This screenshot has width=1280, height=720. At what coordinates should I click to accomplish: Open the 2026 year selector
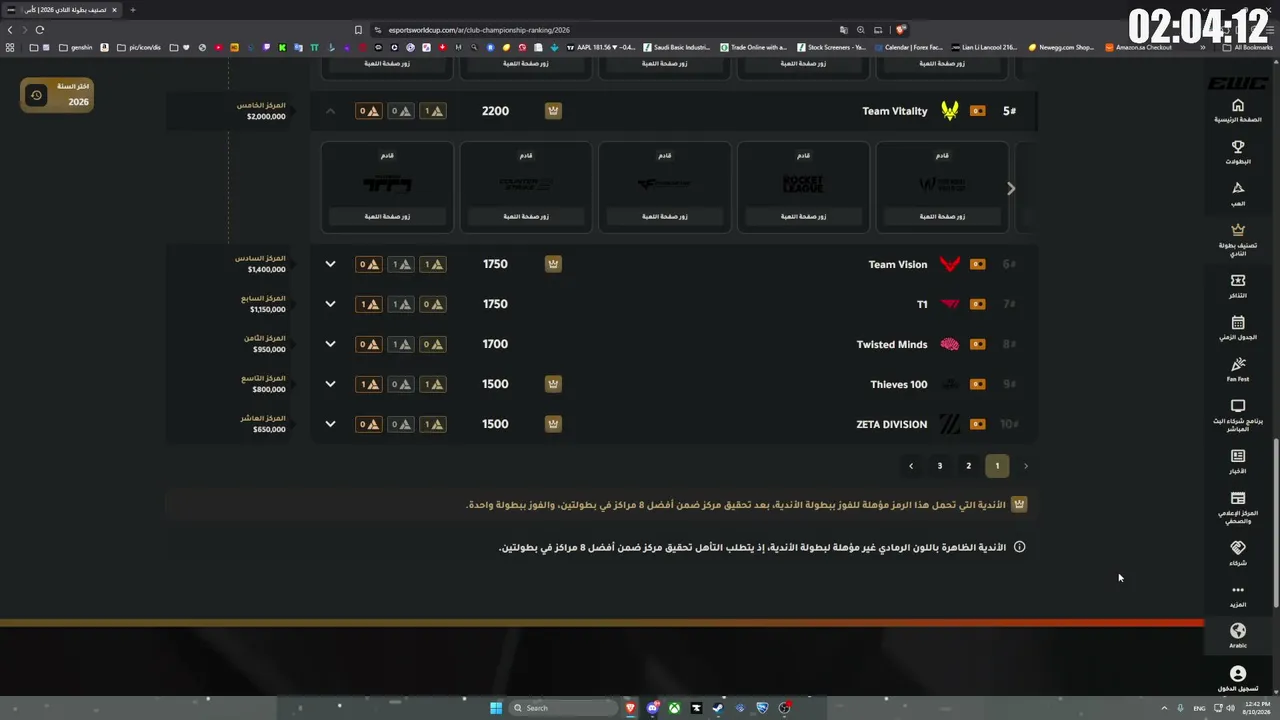coord(57,95)
